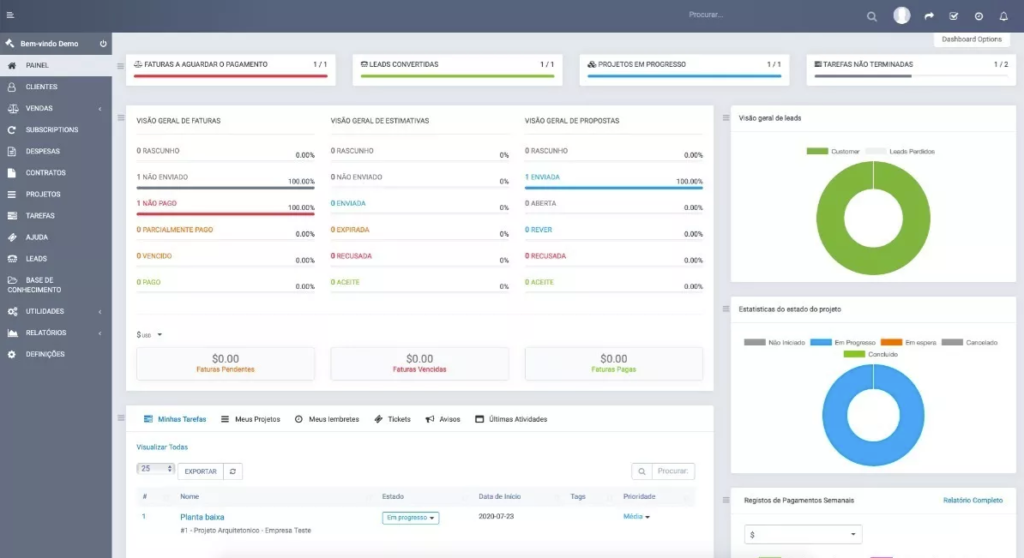
Task: Open the user profile avatar
Action: tap(902, 15)
